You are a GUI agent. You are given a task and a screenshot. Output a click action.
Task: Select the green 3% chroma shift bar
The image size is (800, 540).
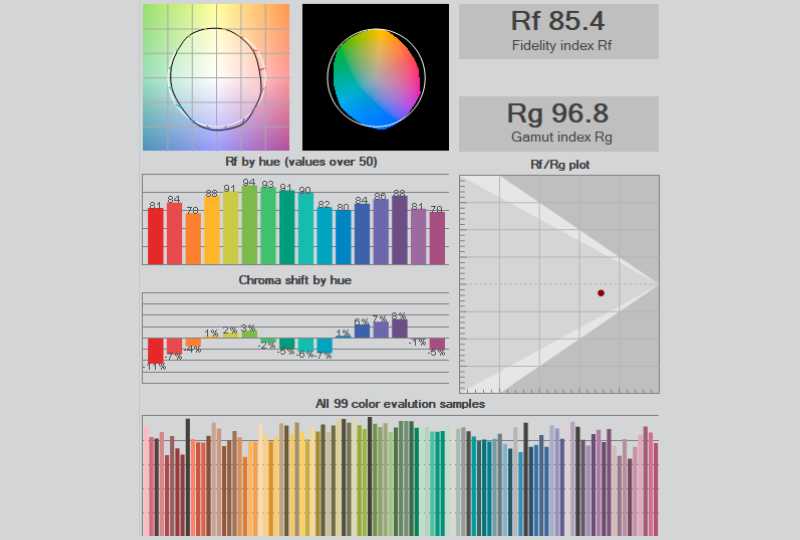pos(249,334)
